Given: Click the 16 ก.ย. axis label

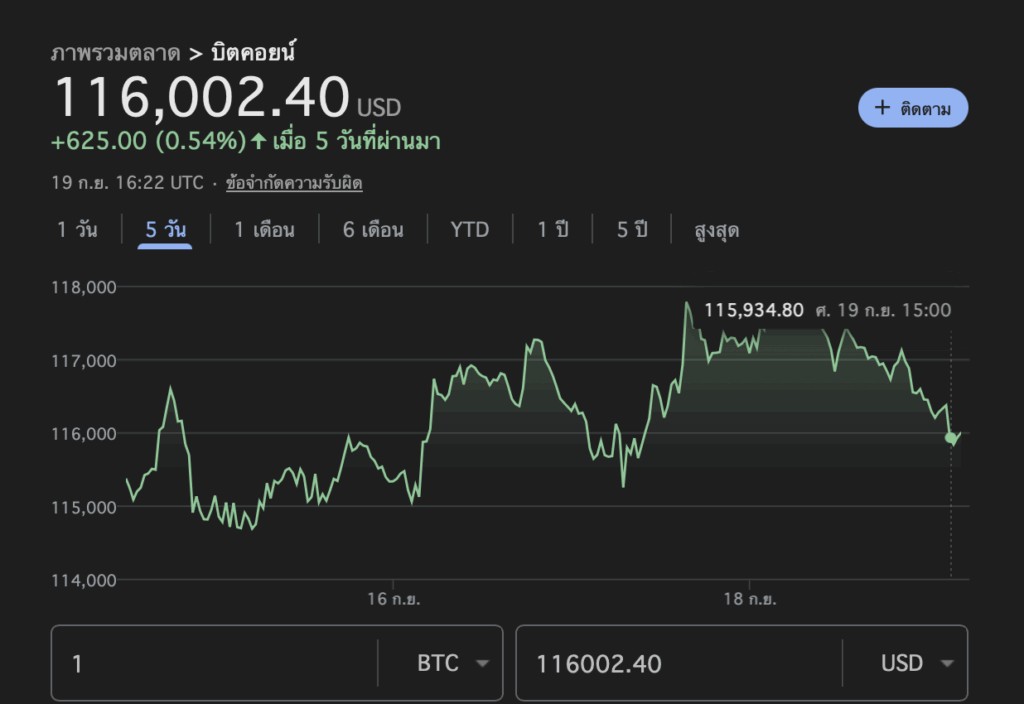Looking at the screenshot, I should [x=393, y=599].
